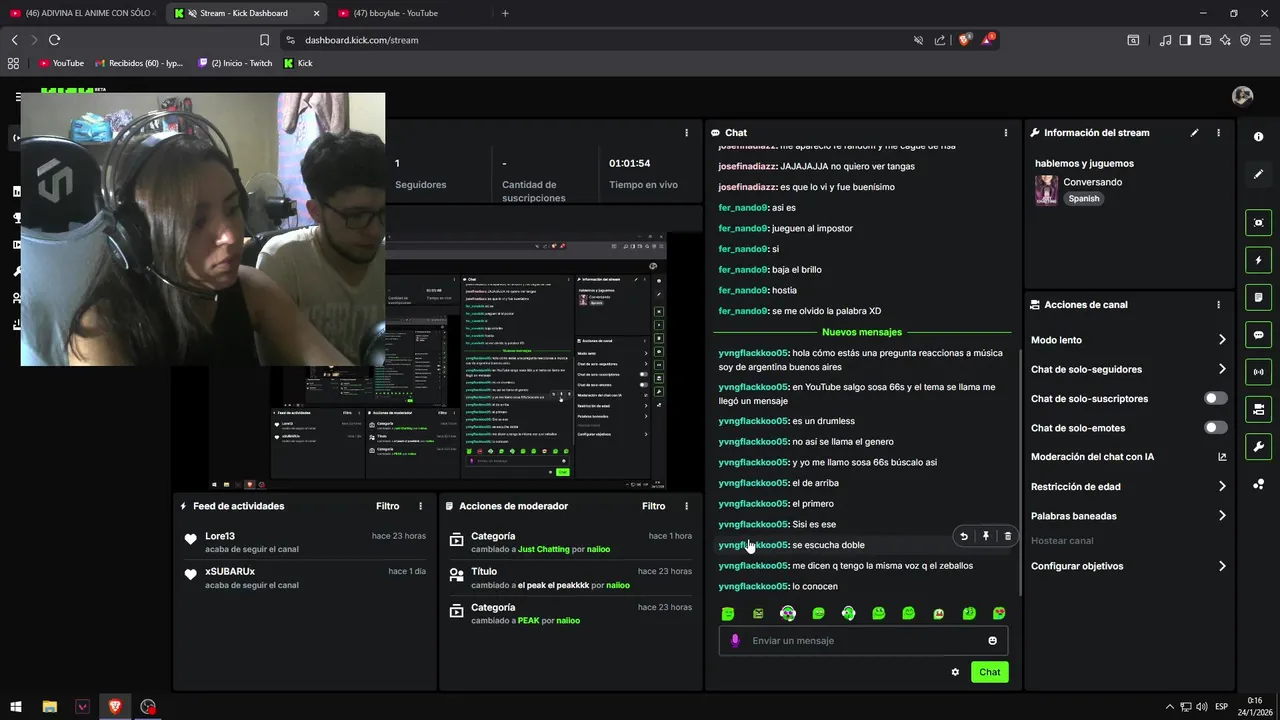Expand Configurar objetivos options
This screenshot has width=1280, height=720.
(x=1222, y=566)
